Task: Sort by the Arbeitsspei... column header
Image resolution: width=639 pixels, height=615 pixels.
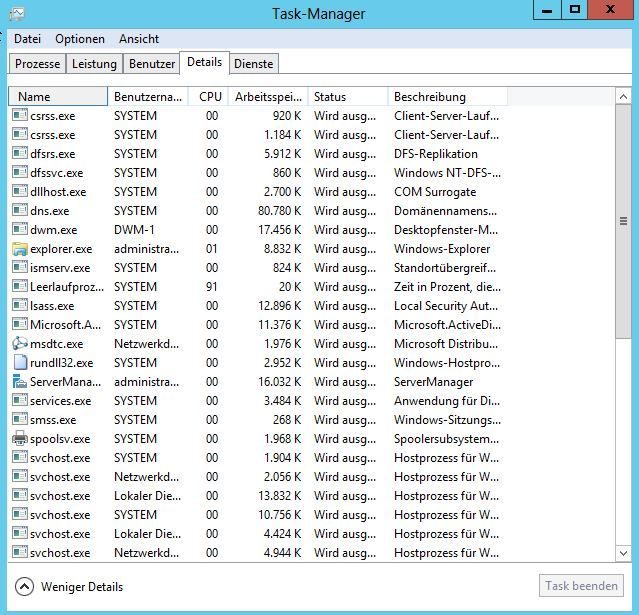Action: pos(268,97)
